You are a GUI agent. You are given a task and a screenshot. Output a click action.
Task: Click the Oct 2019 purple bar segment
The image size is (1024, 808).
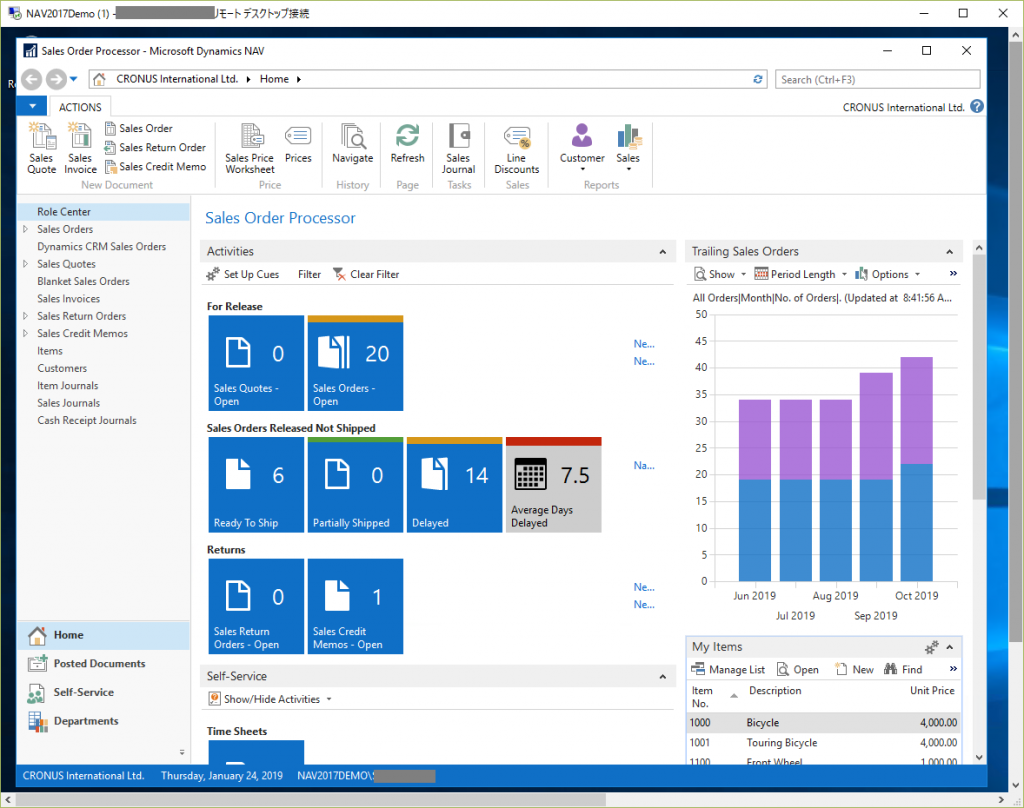click(x=916, y=410)
